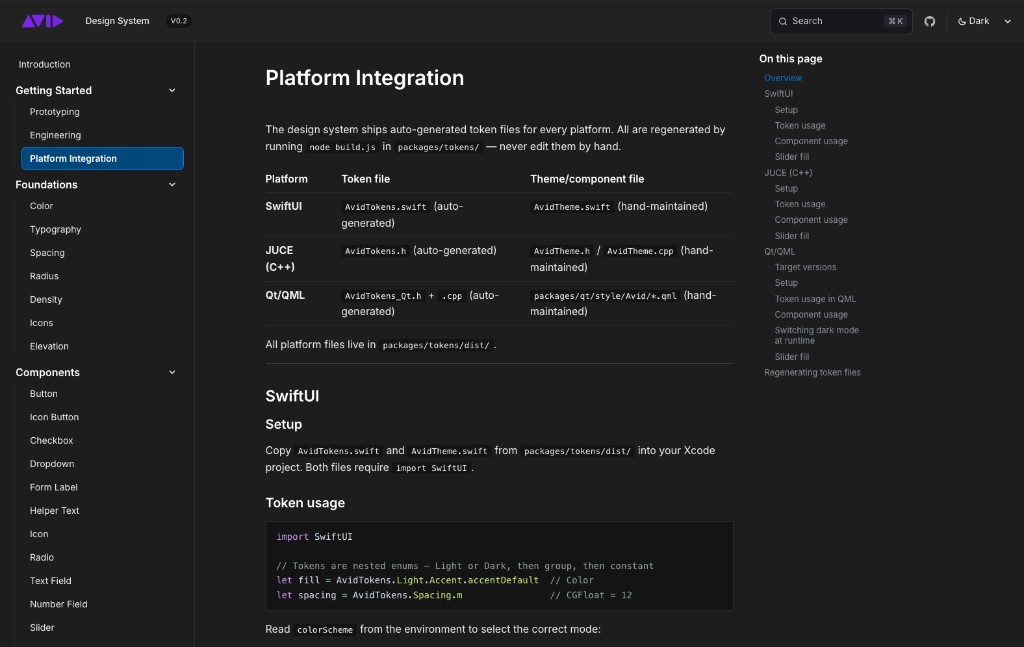Open the Density page

click(46, 300)
